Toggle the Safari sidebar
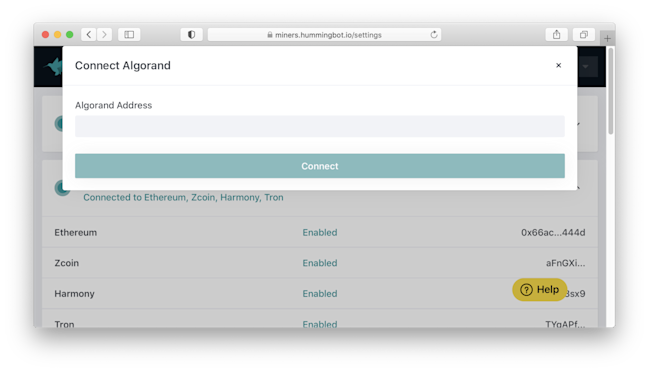Screen dimensions: 649x372 (x=129, y=35)
